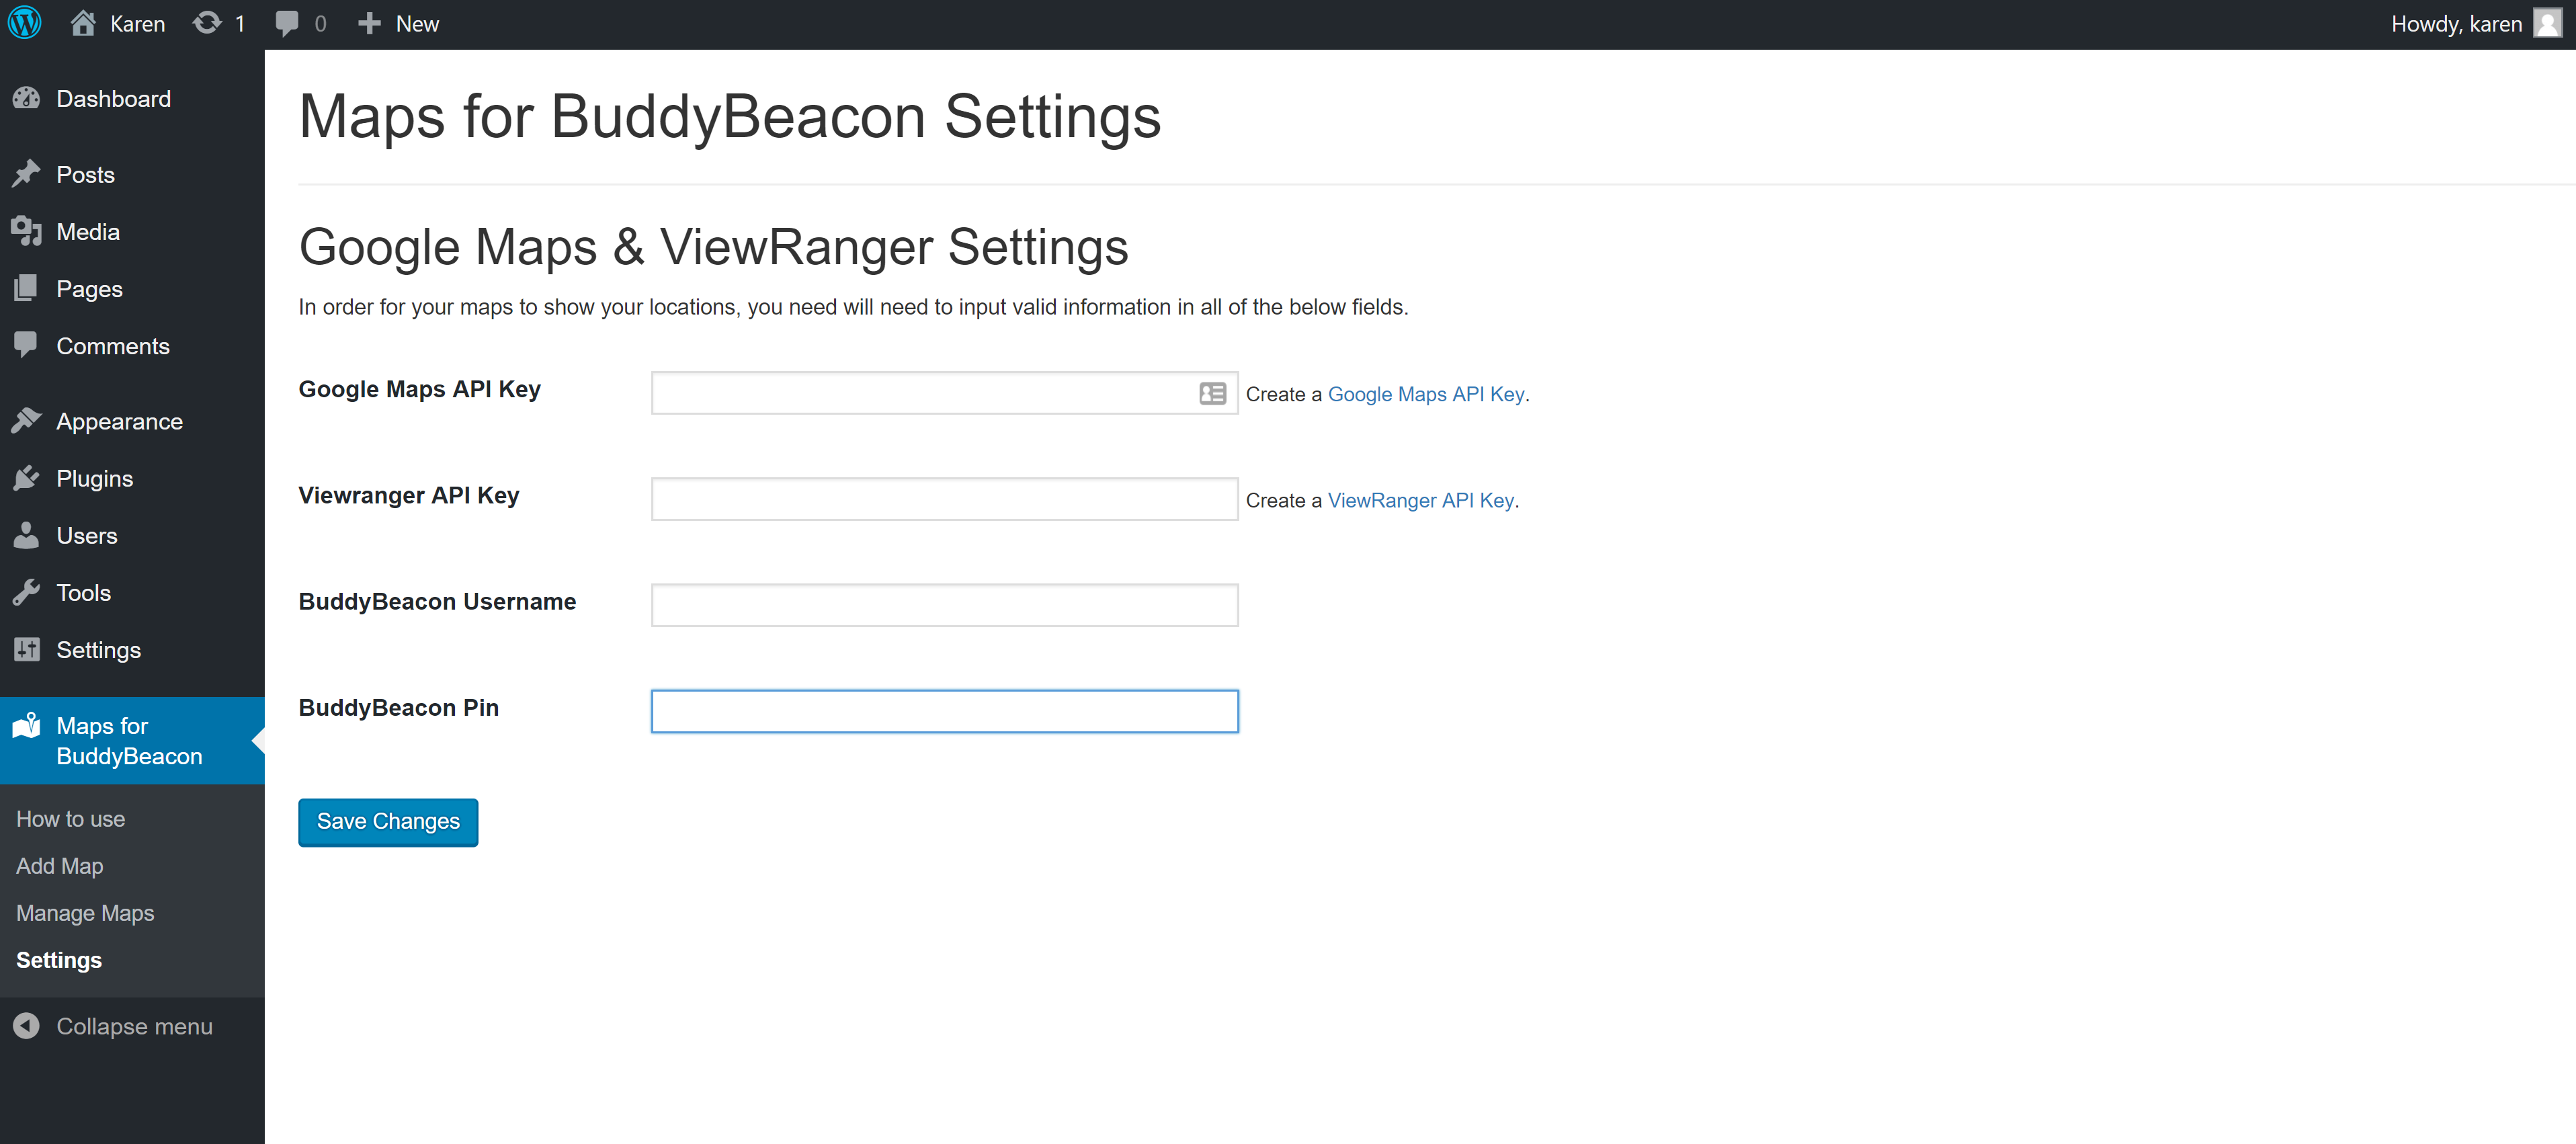This screenshot has width=2576, height=1144.
Task: Follow the Google Maps API Key link
Action: [1425, 394]
